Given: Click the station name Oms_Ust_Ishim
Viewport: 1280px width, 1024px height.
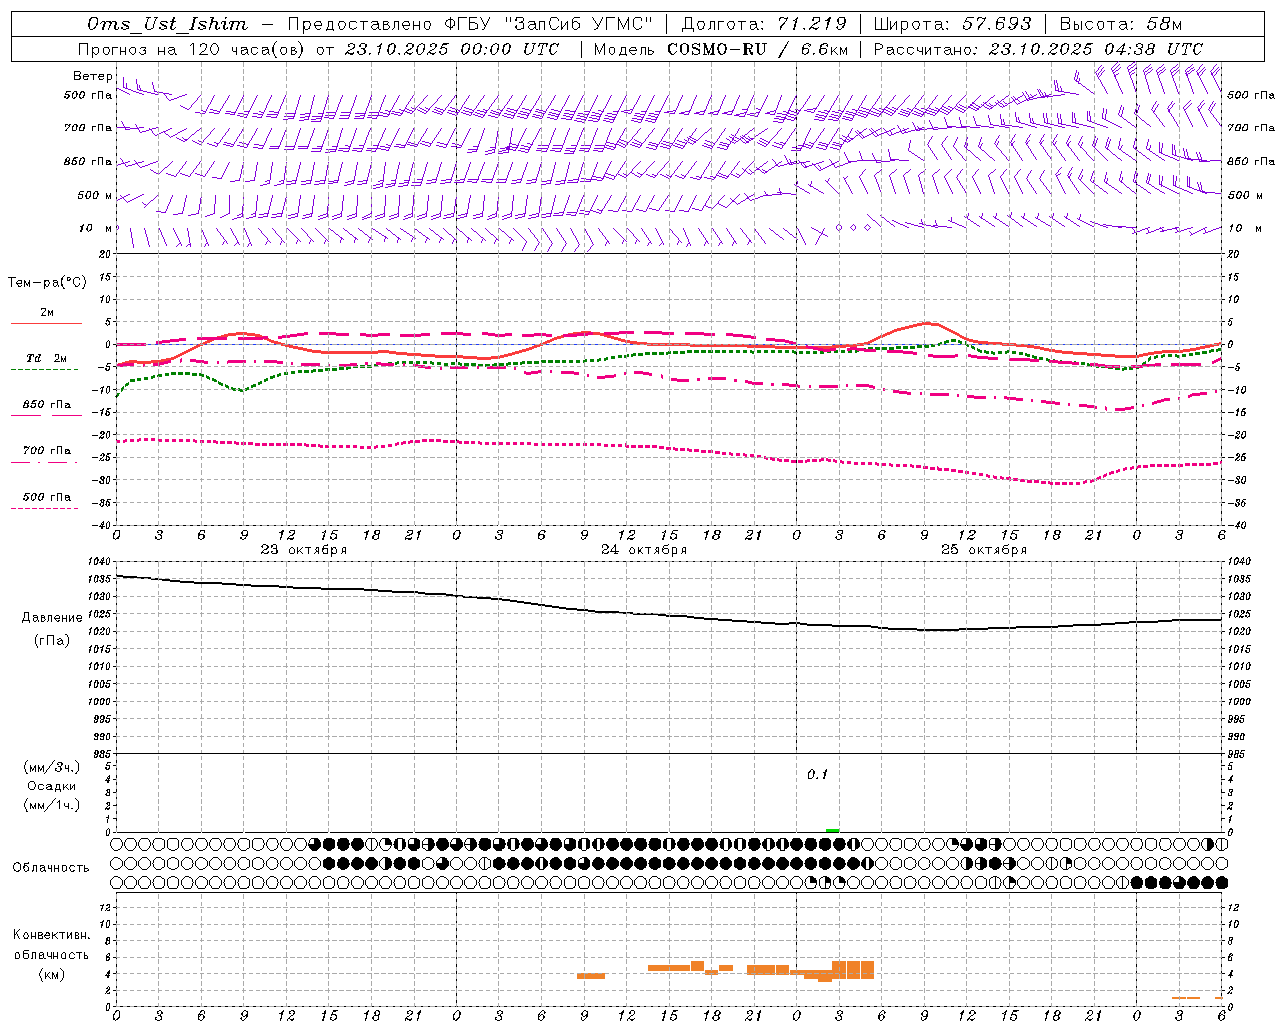Looking at the screenshot, I should (x=167, y=24).
